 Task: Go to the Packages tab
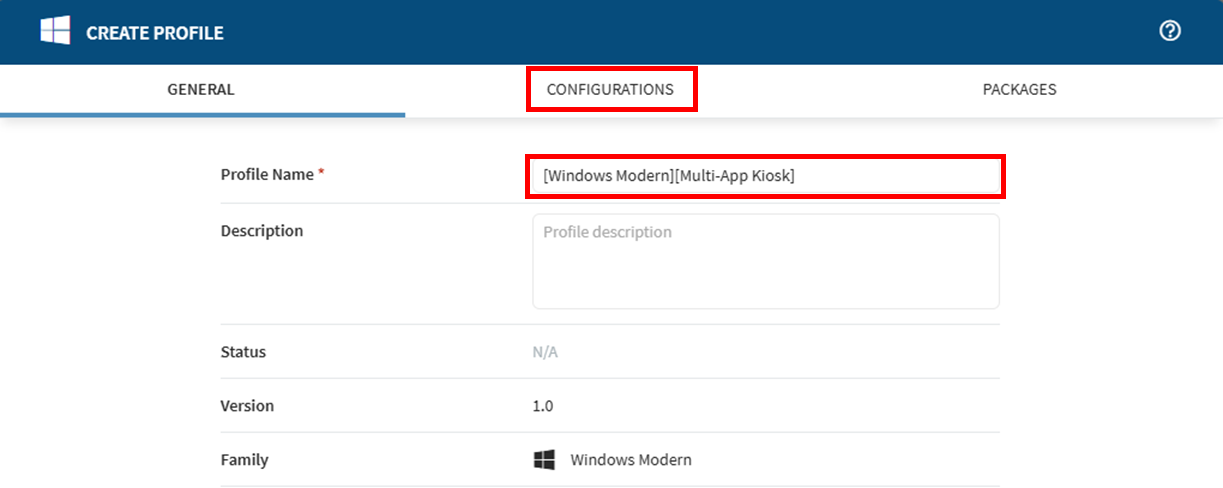click(x=1019, y=90)
